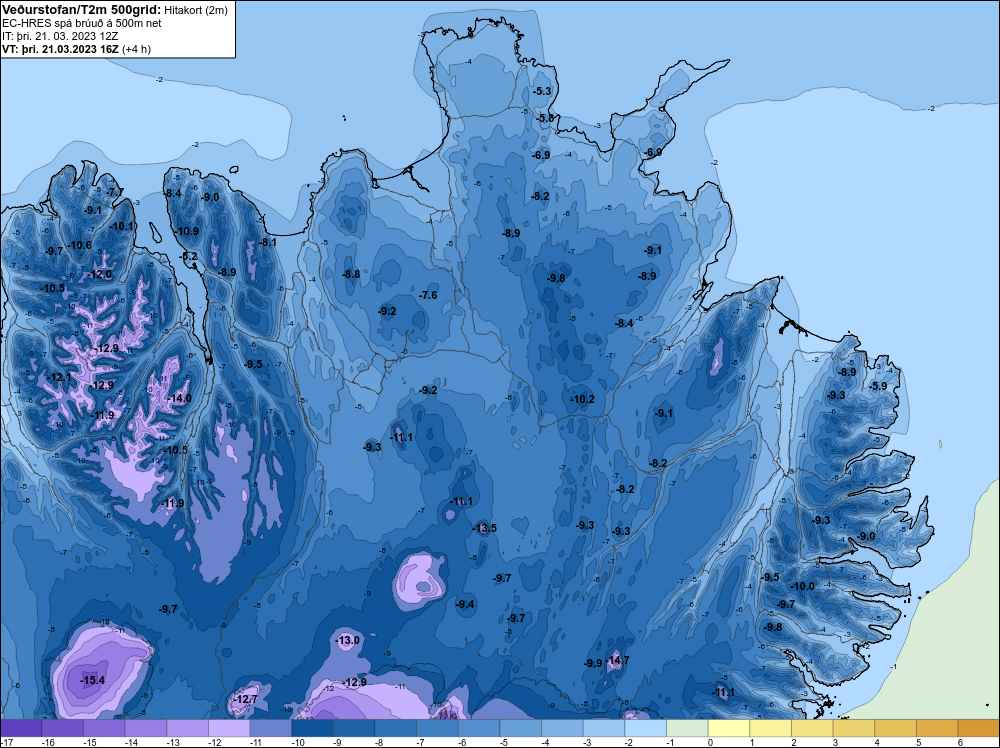Click the legend swatch between -2 and -1
1000x748 pixels.
point(645,728)
